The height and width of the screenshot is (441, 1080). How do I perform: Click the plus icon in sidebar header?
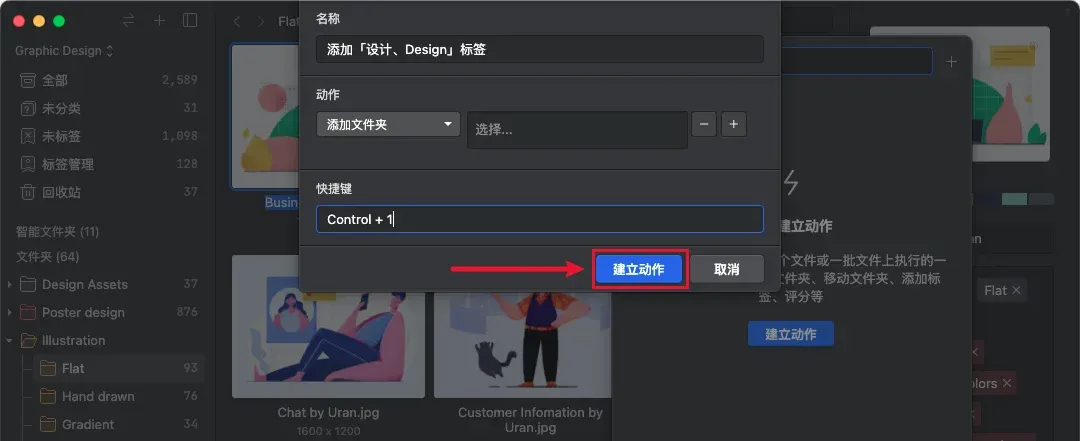159,21
